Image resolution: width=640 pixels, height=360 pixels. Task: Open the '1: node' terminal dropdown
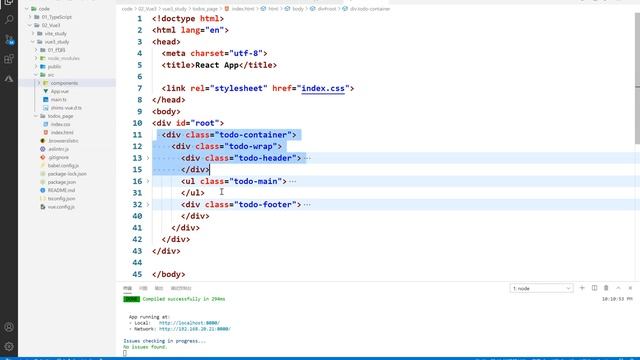coord(541,289)
